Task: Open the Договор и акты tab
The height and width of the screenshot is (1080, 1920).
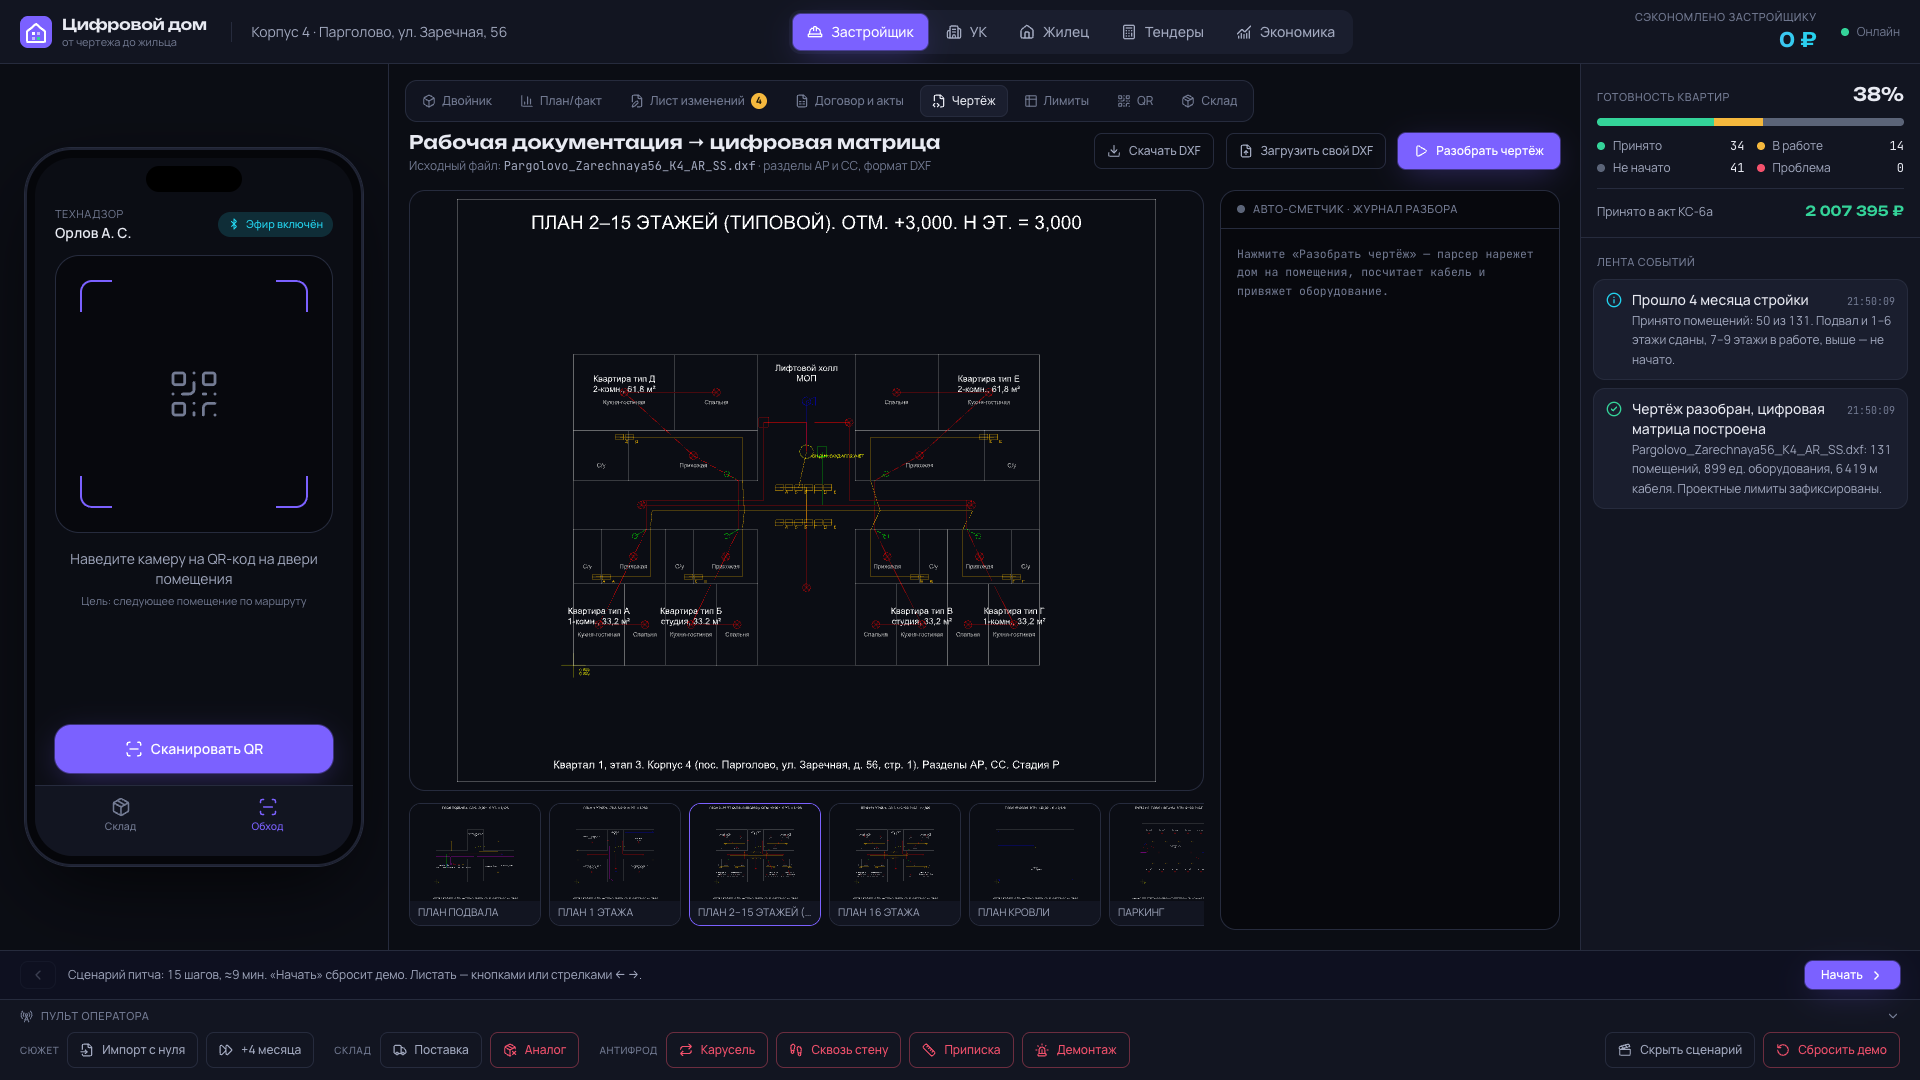Action: 849,101
